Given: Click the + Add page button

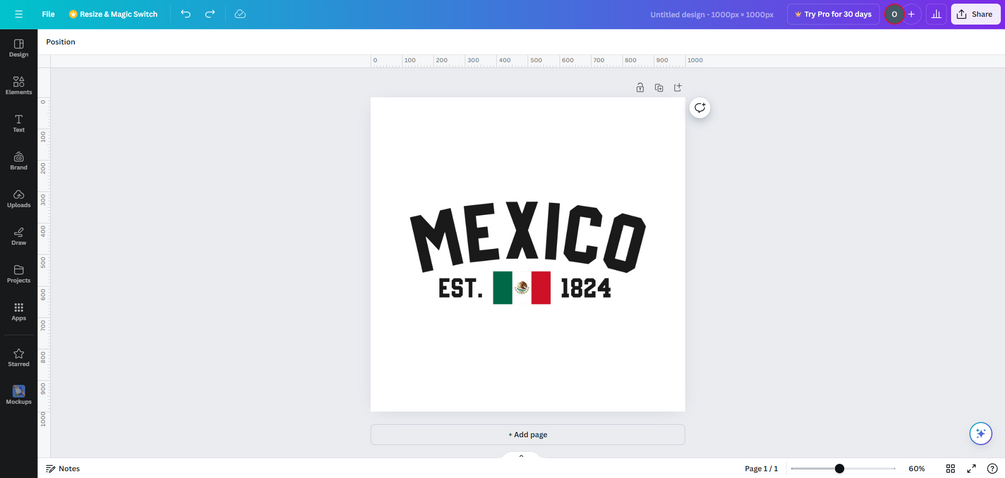Looking at the screenshot, I should coord(527,434).
